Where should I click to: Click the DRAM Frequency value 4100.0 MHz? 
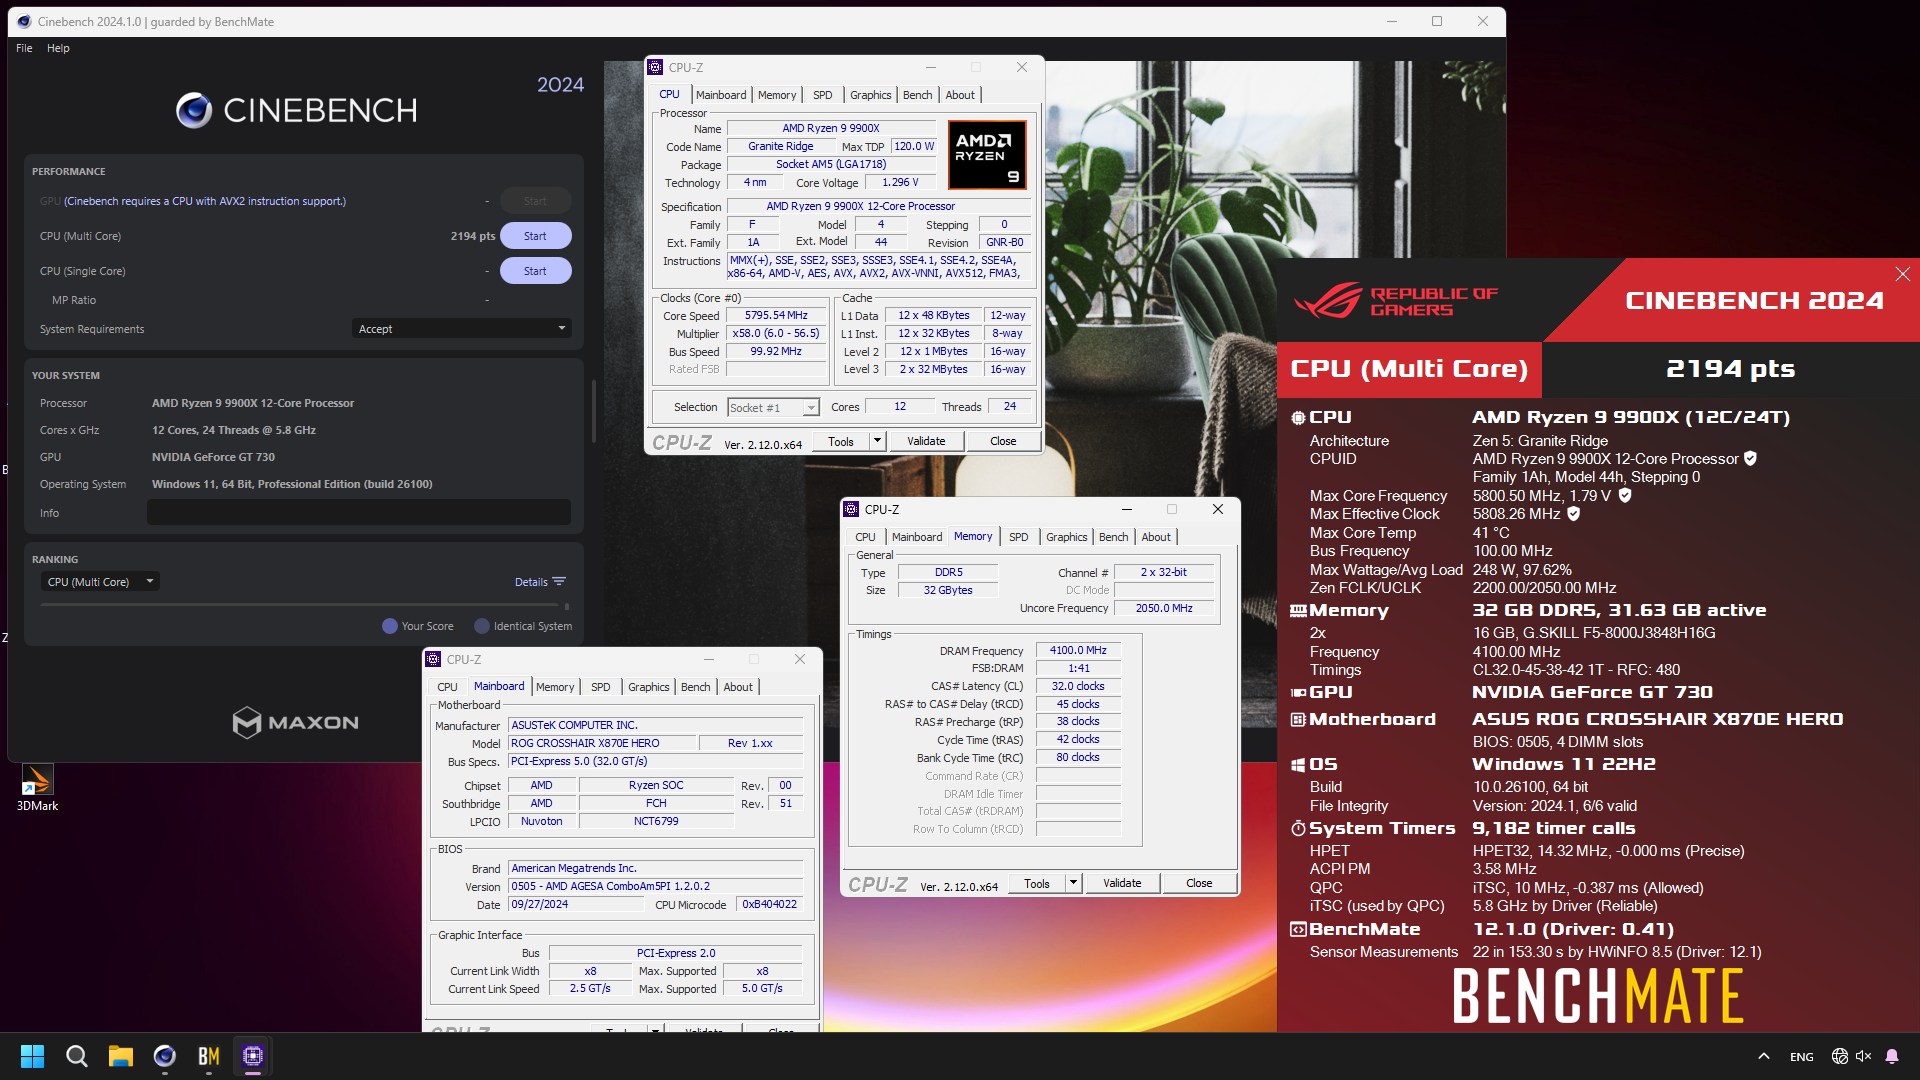point(1078,650)
